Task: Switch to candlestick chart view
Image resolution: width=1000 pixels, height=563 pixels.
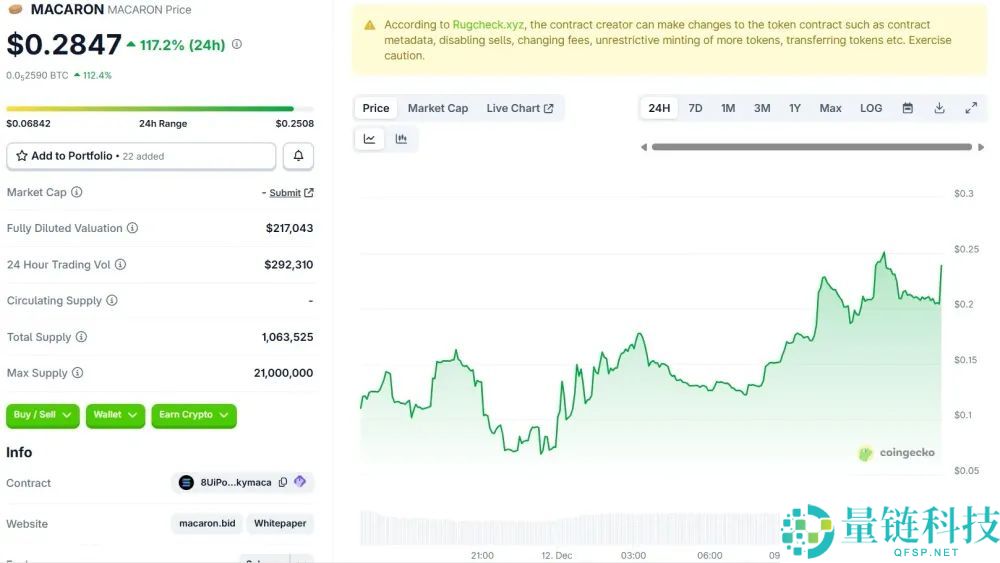Action: [401, 139]
